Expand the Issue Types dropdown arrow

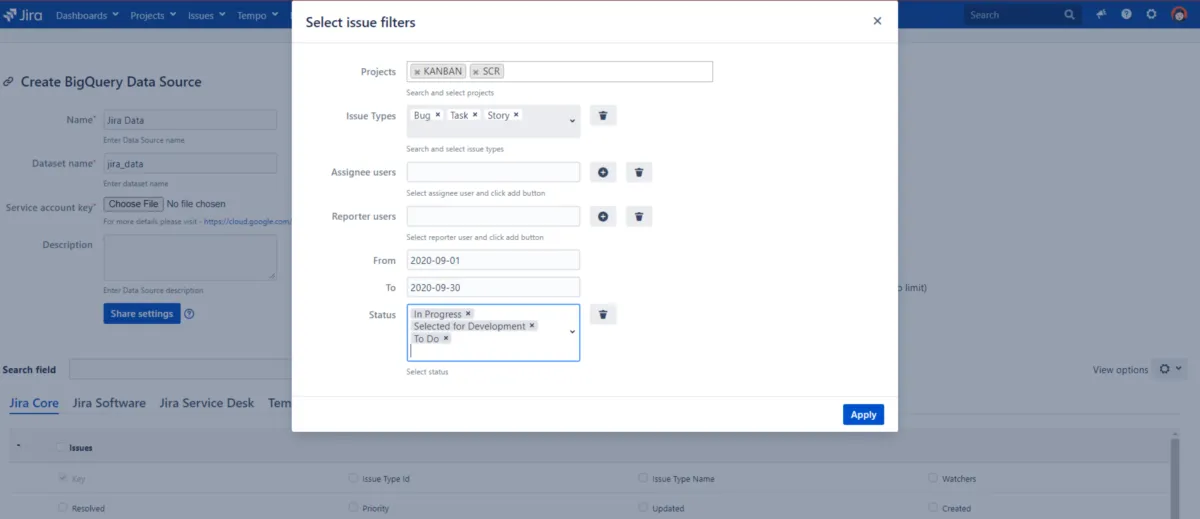point(572,121)
